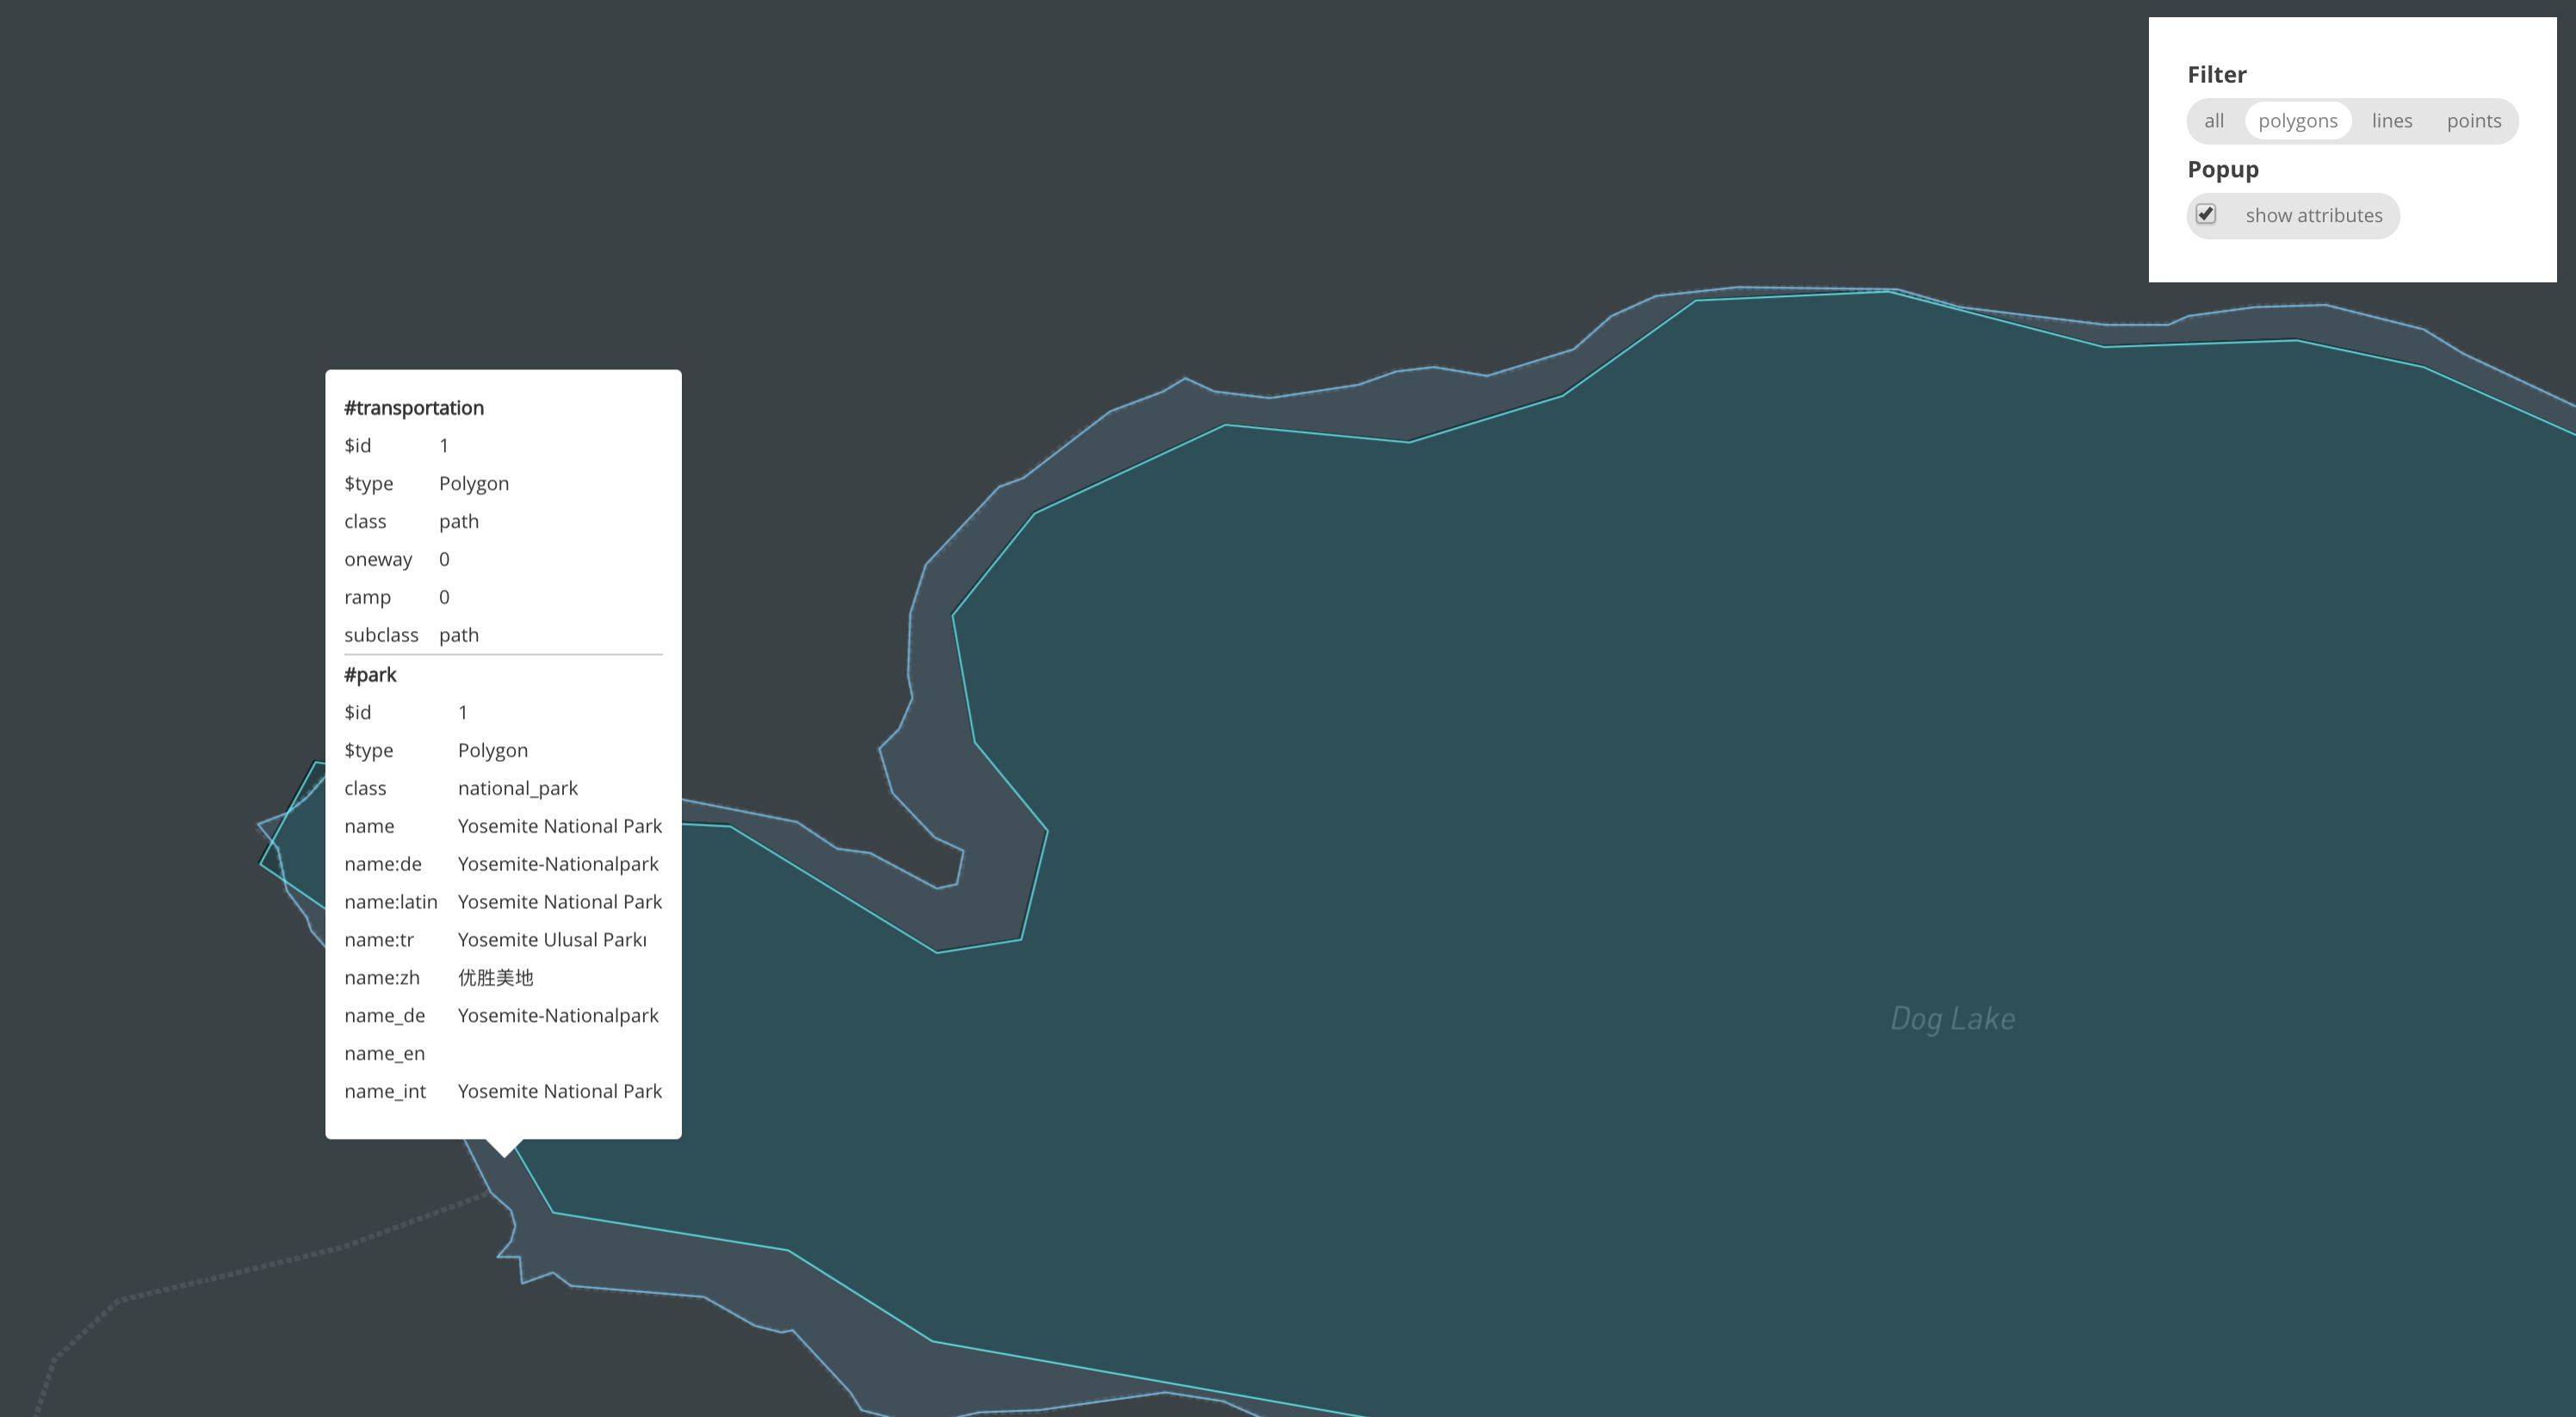
Task: Uncheck the "show attributes" checkbox
Action: [x=2207, y=213]
